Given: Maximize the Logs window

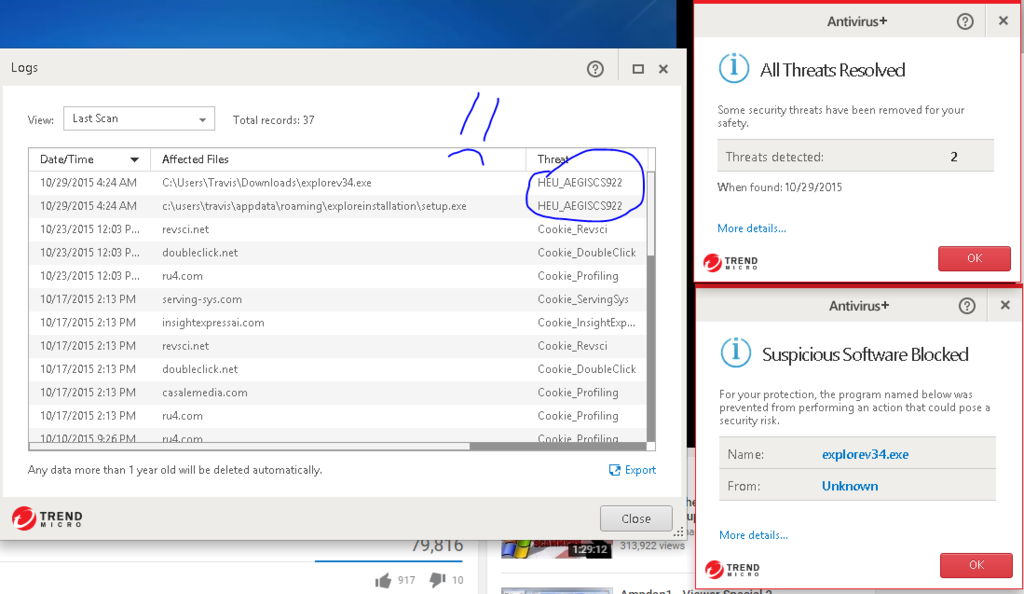Looking at the screenshot, I should tap(638, 69).
